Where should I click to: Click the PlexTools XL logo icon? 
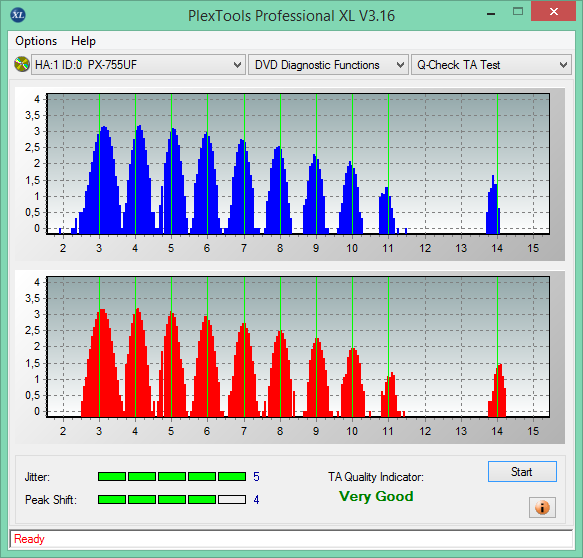click(18, 15)
